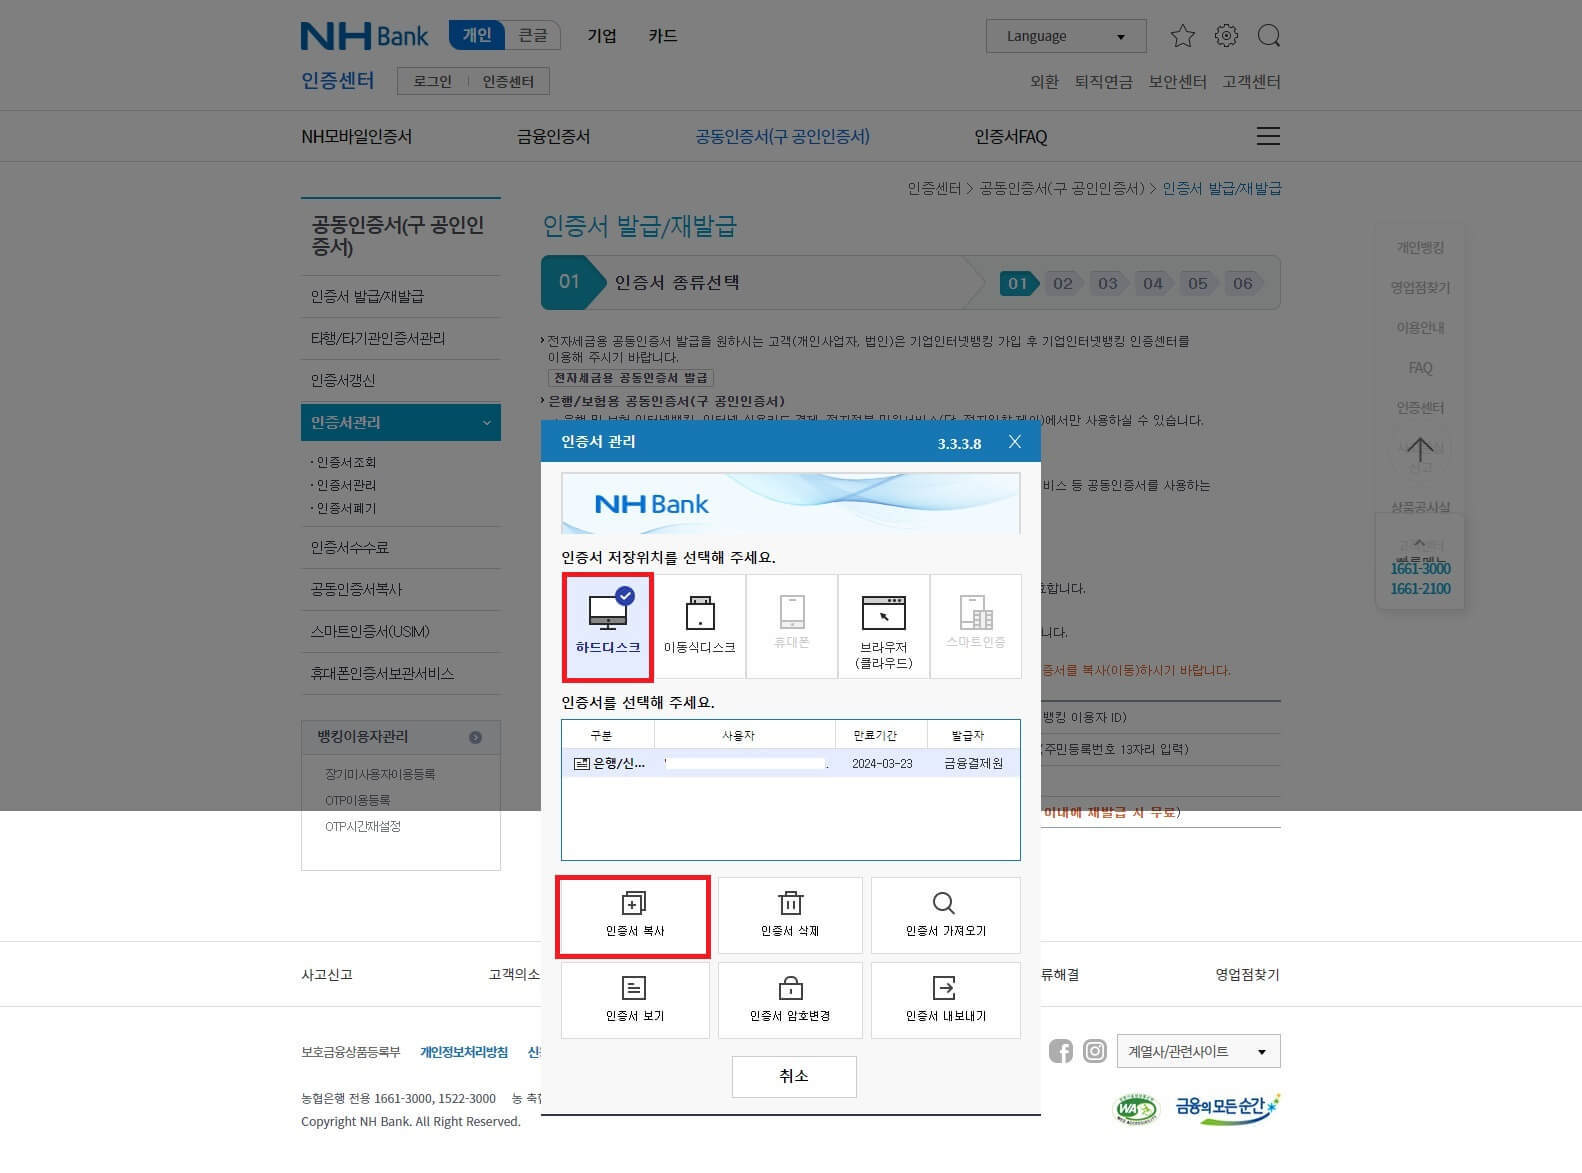Open 고객센터 header link
Screen dimensions: 1582x1173
tap(1251, 81)
